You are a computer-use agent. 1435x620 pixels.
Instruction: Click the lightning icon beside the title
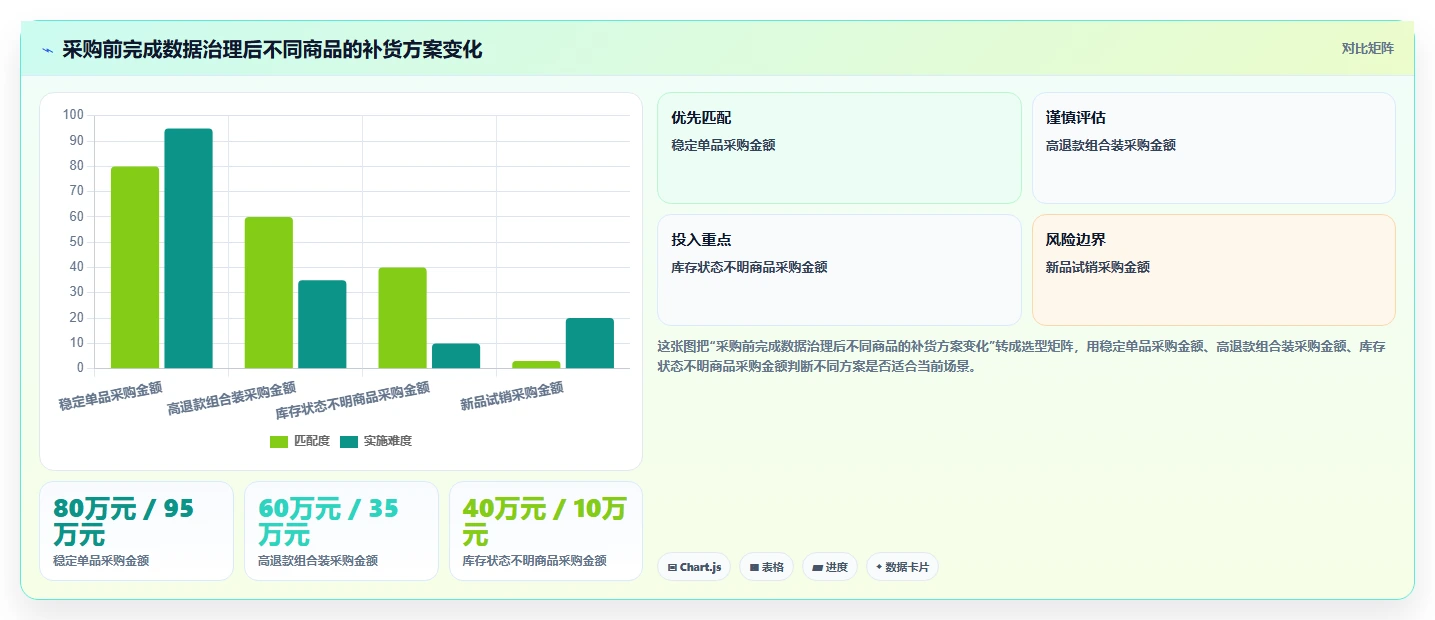pyautogui.click(x=47, y=50)
